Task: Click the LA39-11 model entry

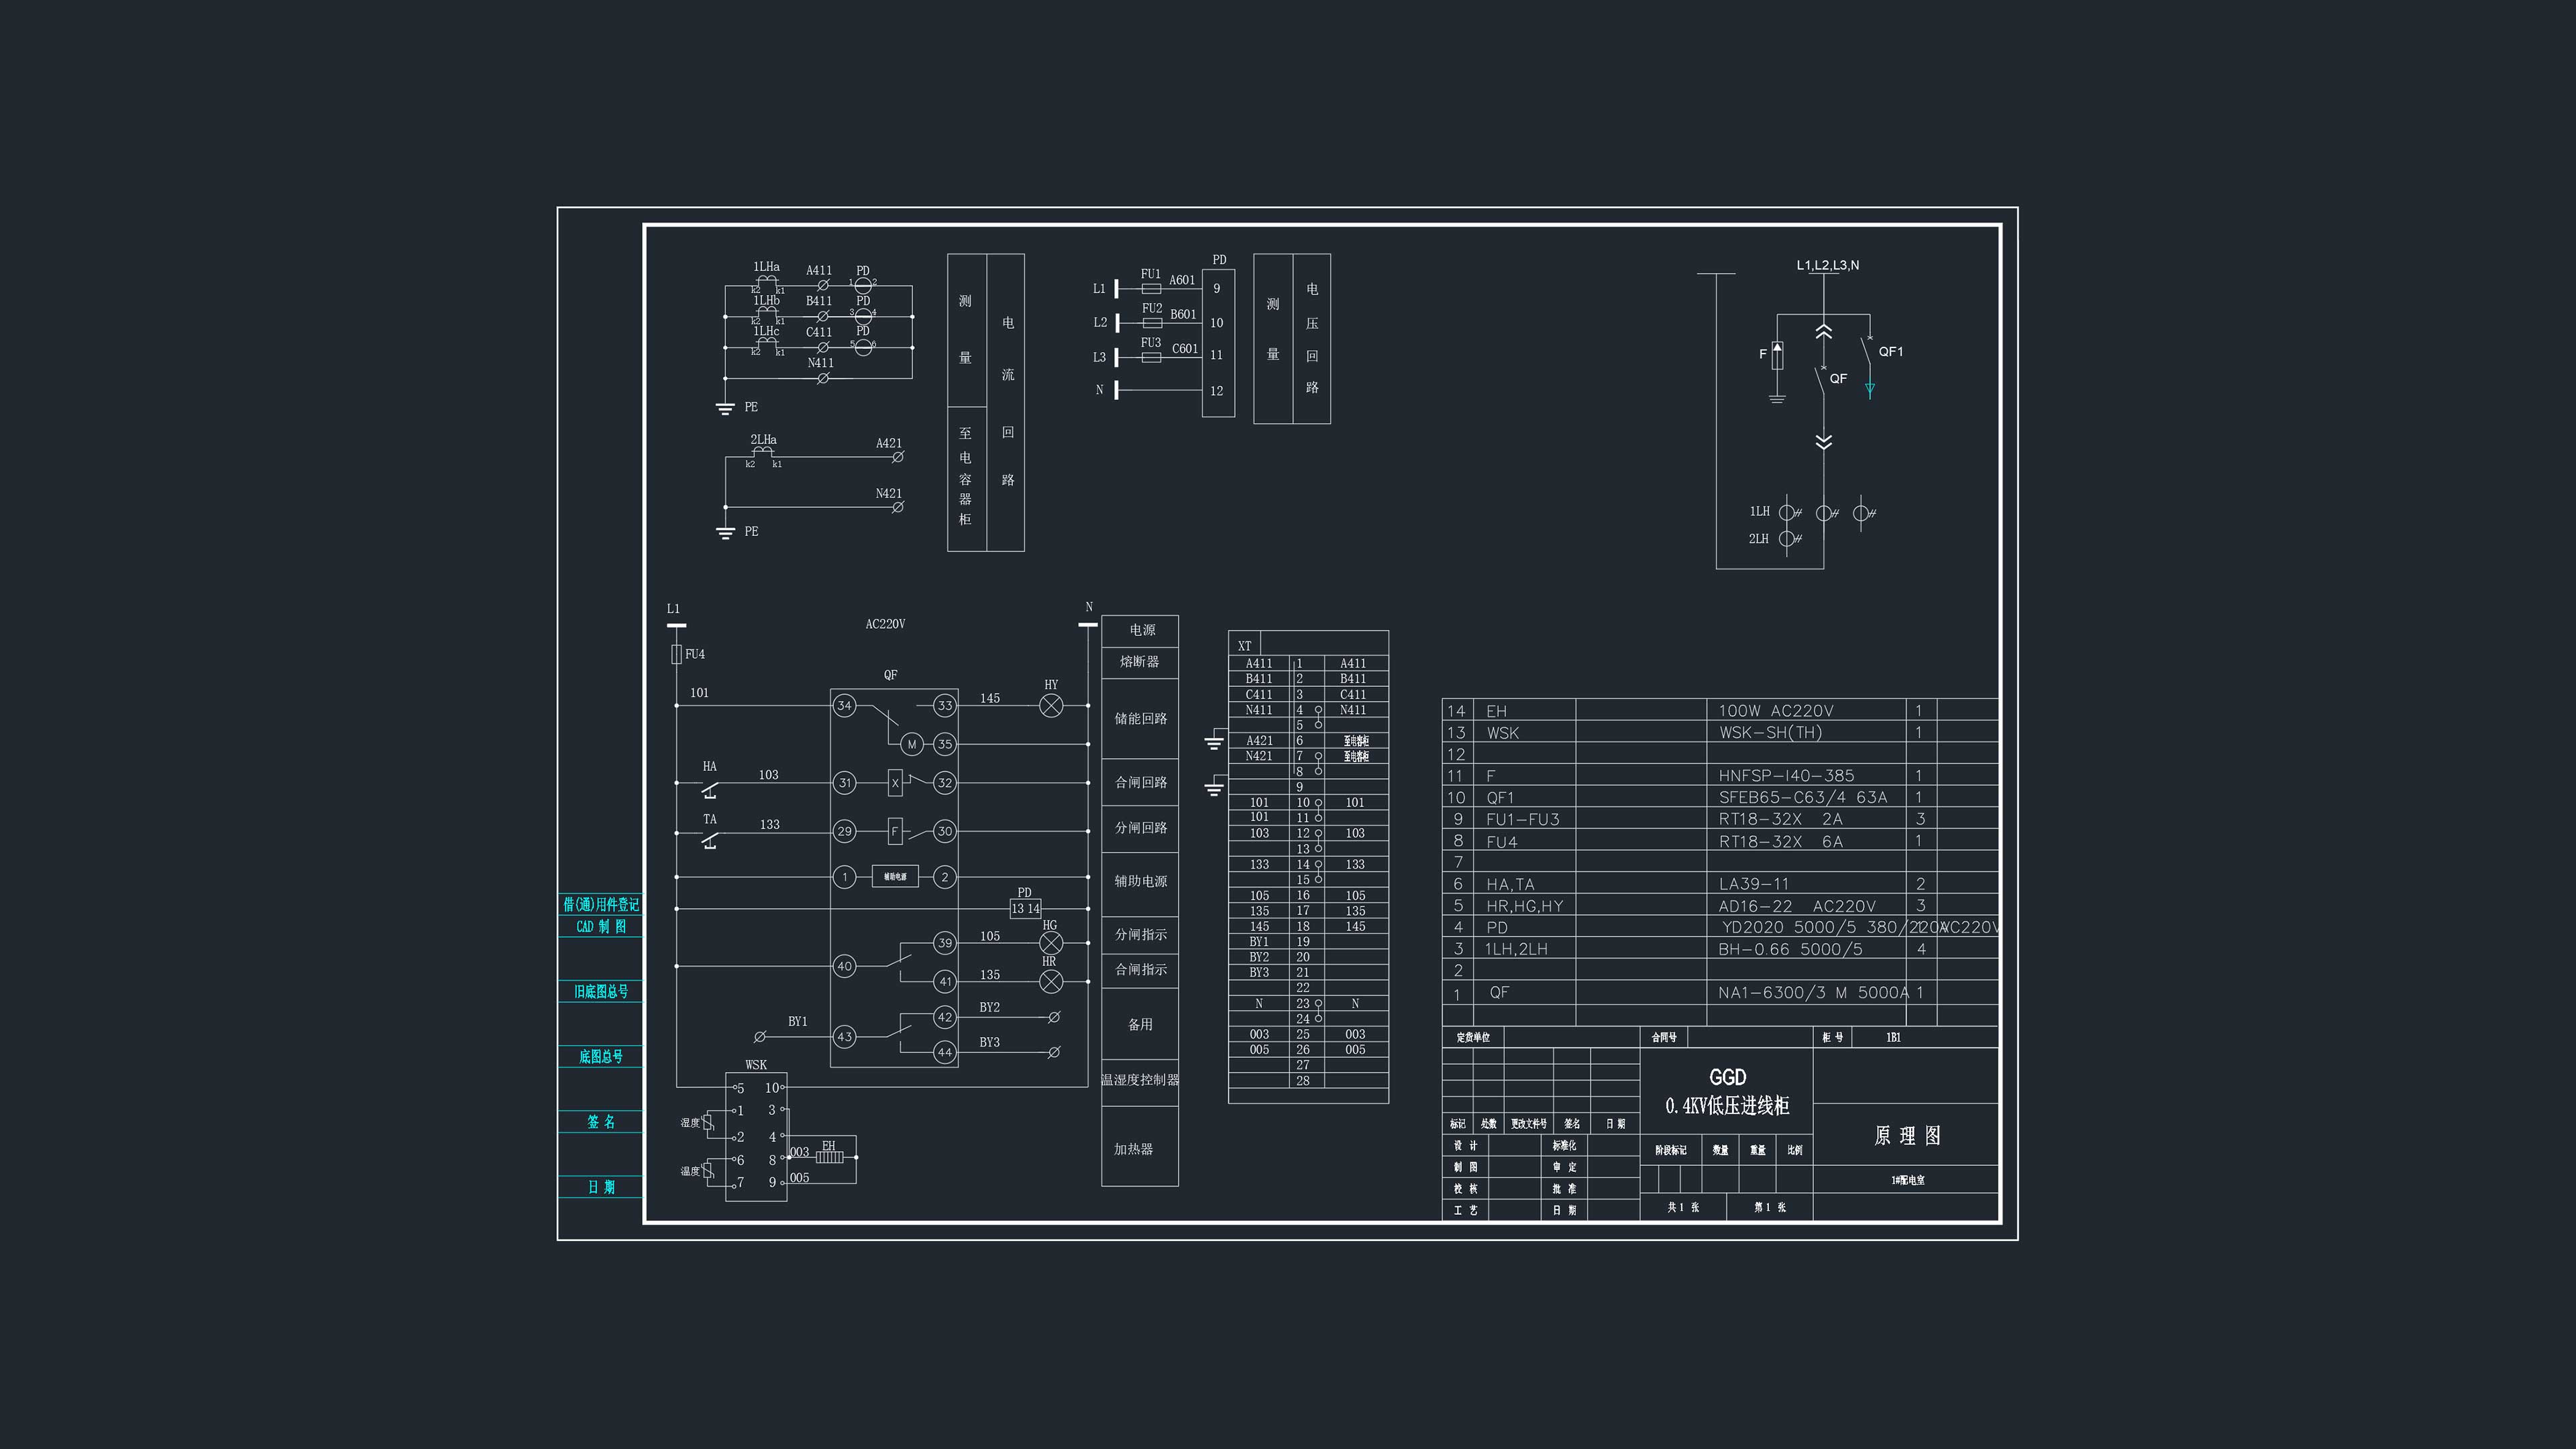Action: point(1753,884)
